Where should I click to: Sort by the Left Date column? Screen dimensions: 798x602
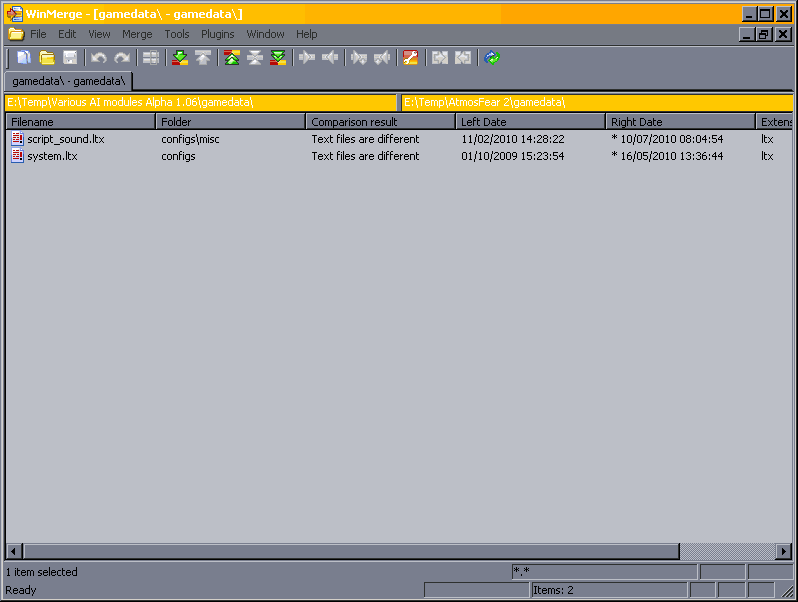point(530,122)
